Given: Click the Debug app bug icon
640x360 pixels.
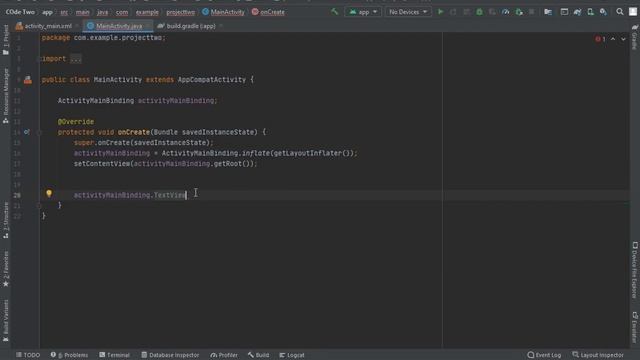Looking at the screenshot, I should [480, 12].
